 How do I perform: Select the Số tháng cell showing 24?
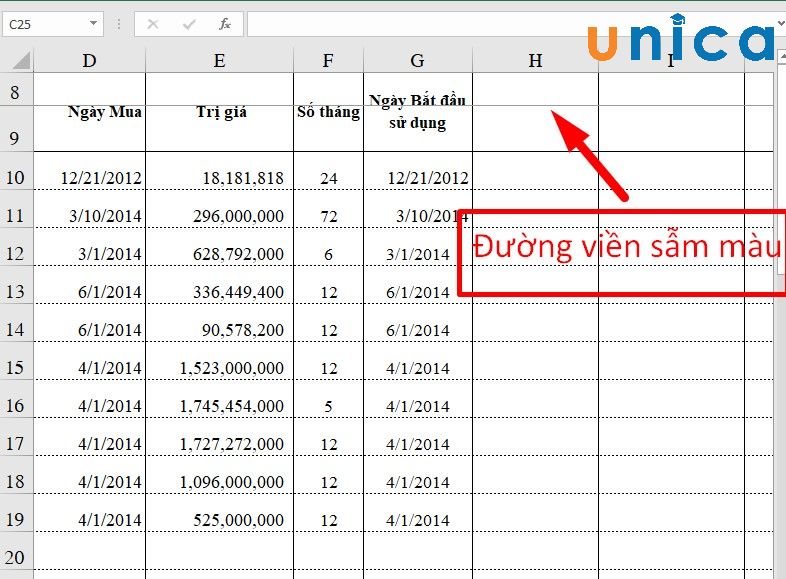(328, 171)
